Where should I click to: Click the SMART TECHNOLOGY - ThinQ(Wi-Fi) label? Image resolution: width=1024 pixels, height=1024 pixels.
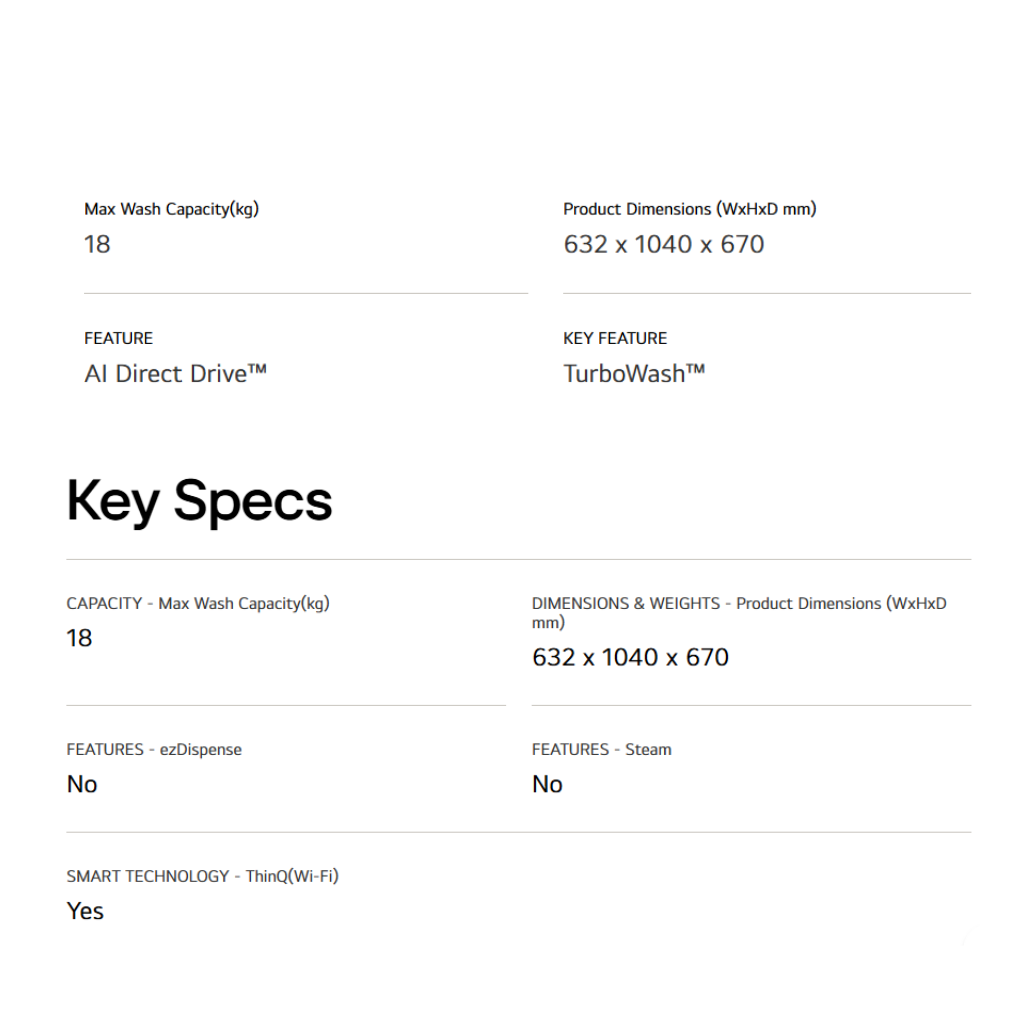click(x=202, y=876)
